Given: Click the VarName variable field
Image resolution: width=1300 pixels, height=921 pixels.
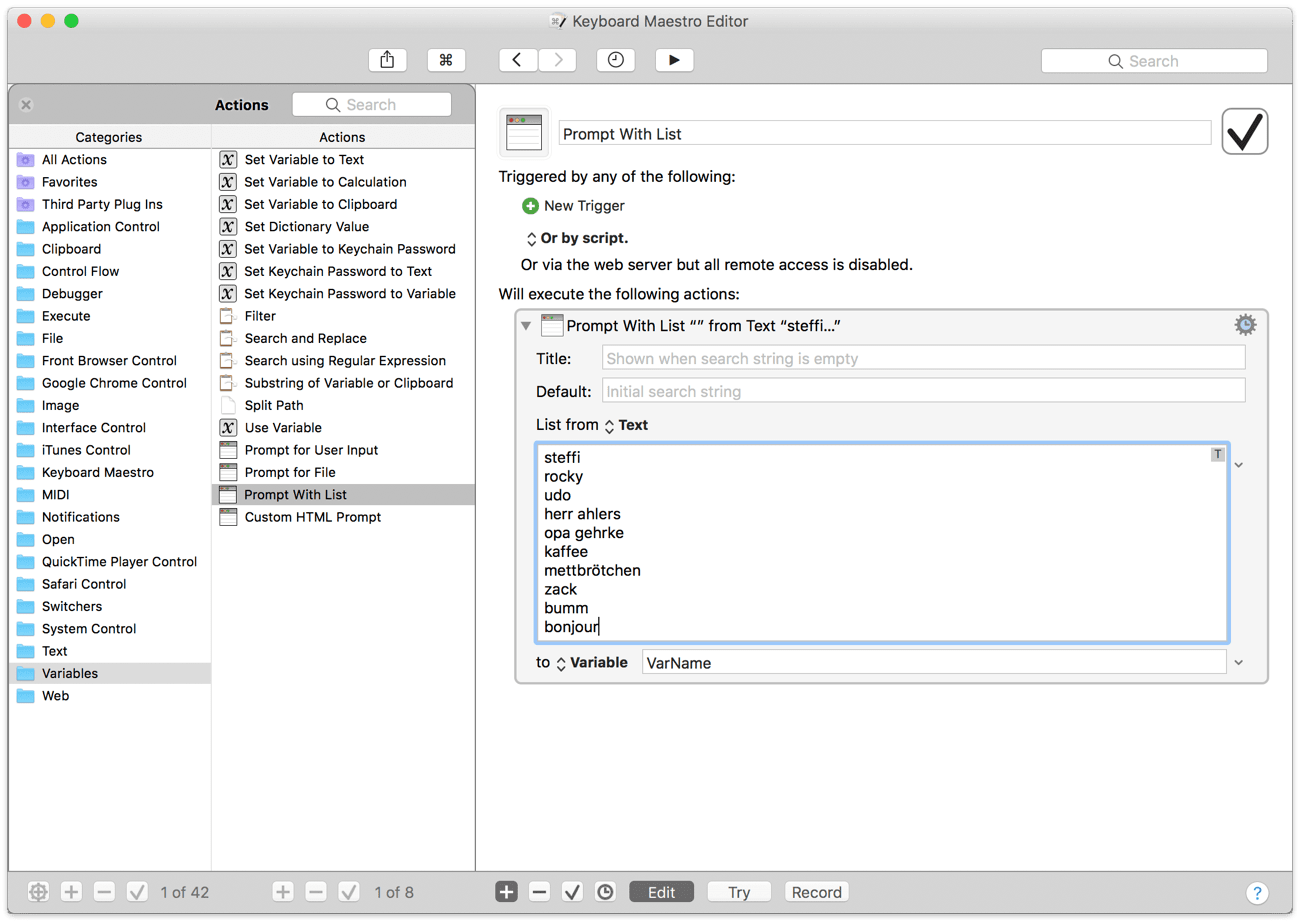Looking at the screenshot, I should pos(933,662).
